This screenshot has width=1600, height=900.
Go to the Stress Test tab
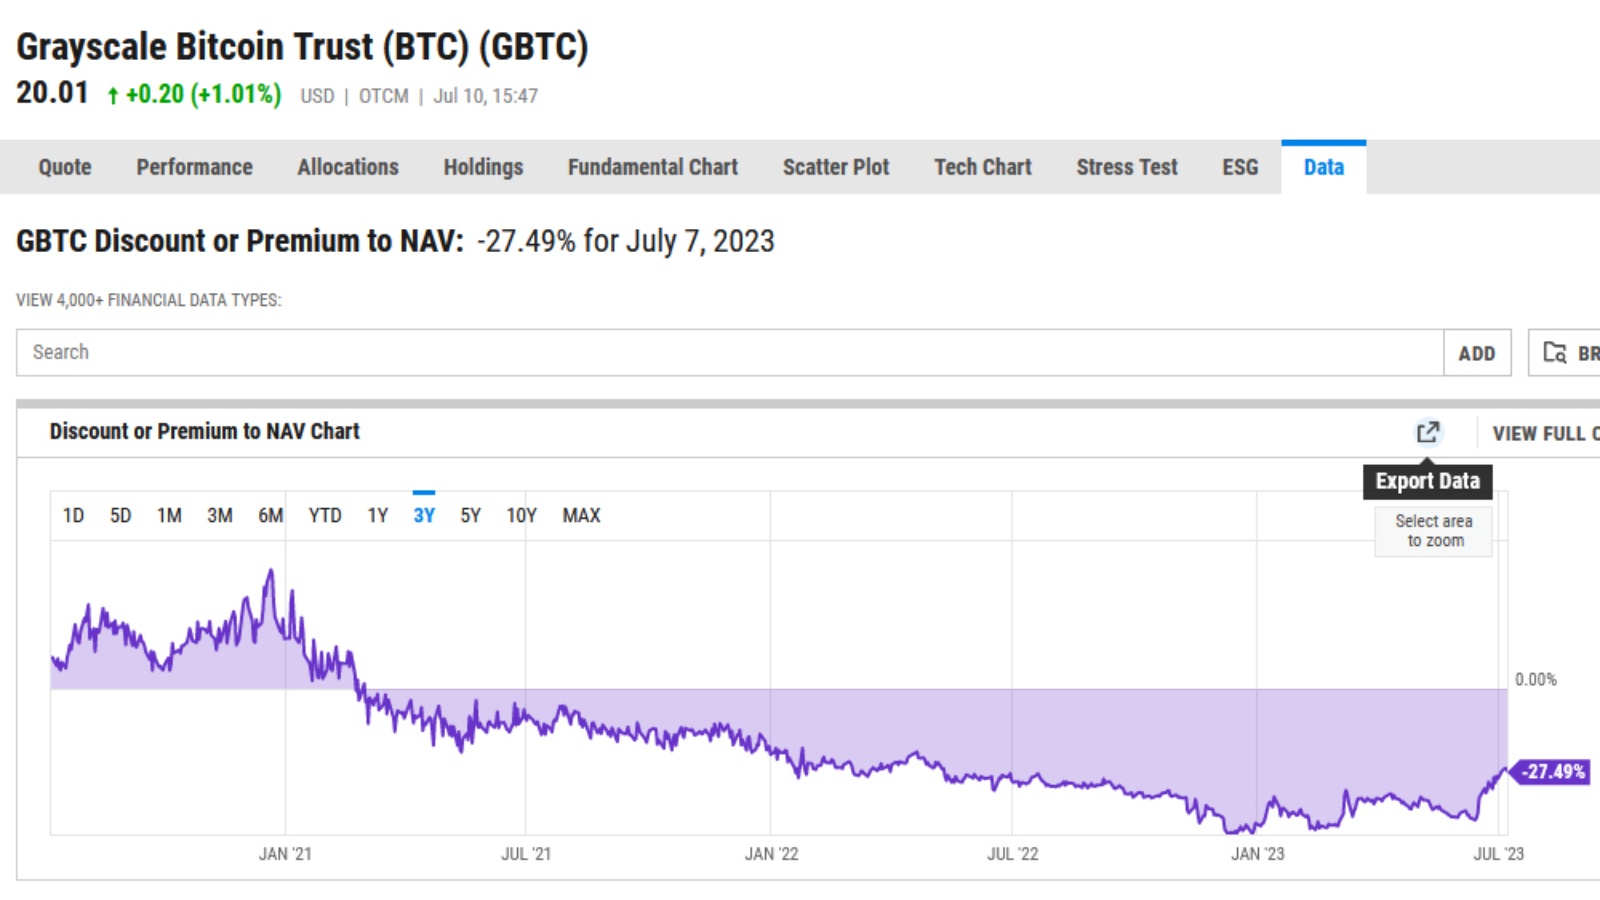coord(1127,167)
